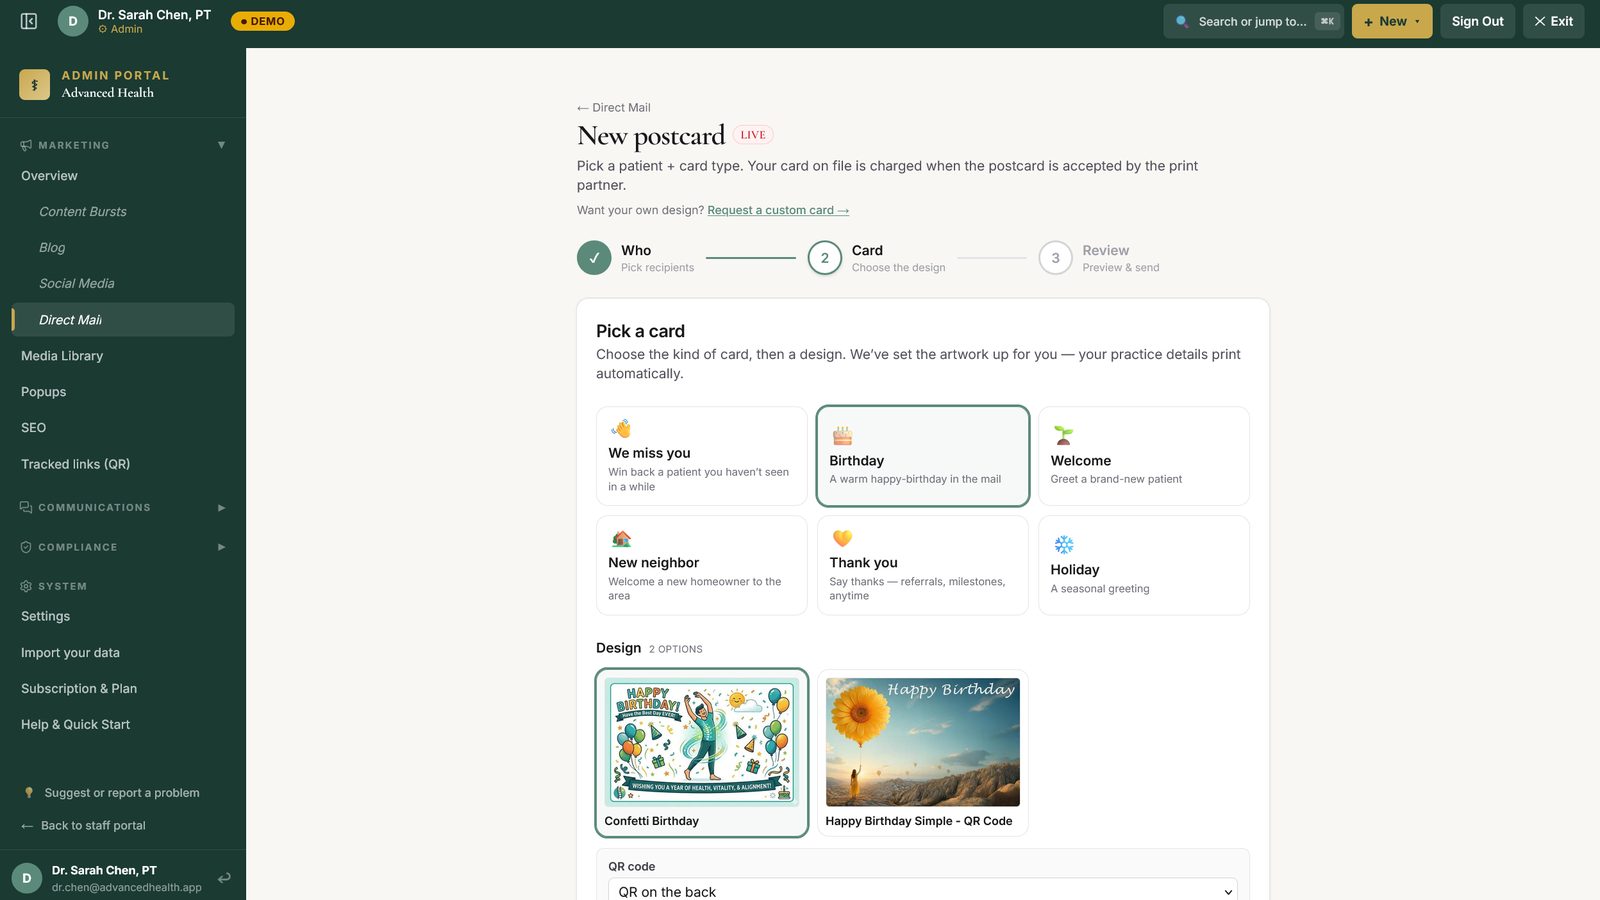
Task: Click the Sign Out button
Action: 1477,21
